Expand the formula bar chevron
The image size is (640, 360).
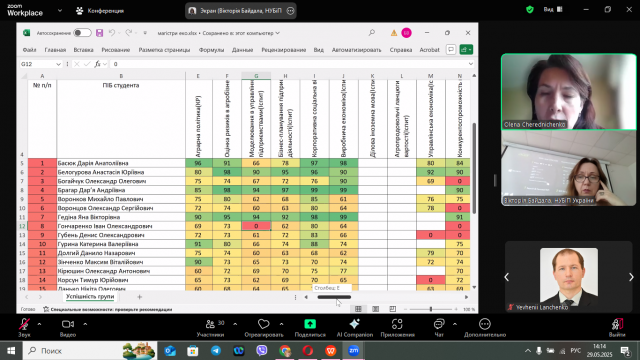[471, 64]
